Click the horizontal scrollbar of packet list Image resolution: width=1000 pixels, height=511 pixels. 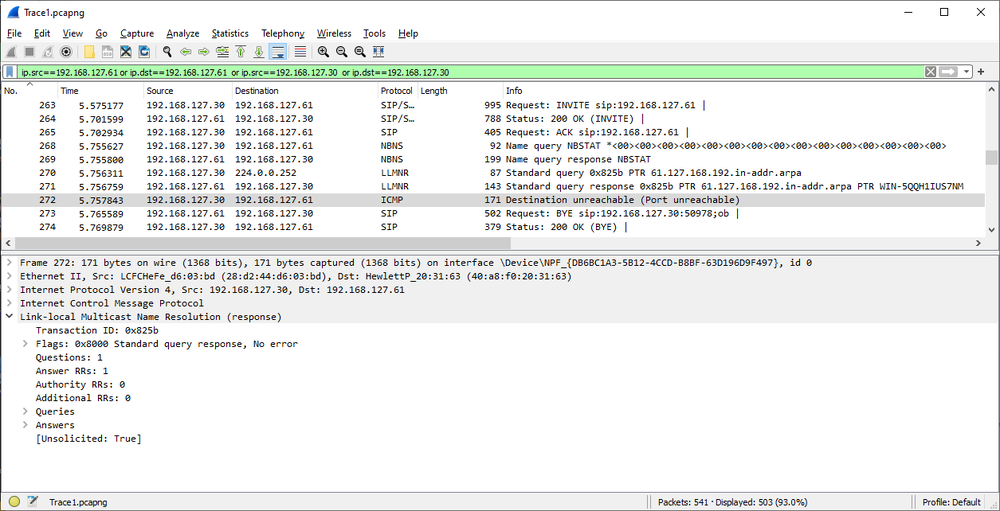click(x=263, y=243)
